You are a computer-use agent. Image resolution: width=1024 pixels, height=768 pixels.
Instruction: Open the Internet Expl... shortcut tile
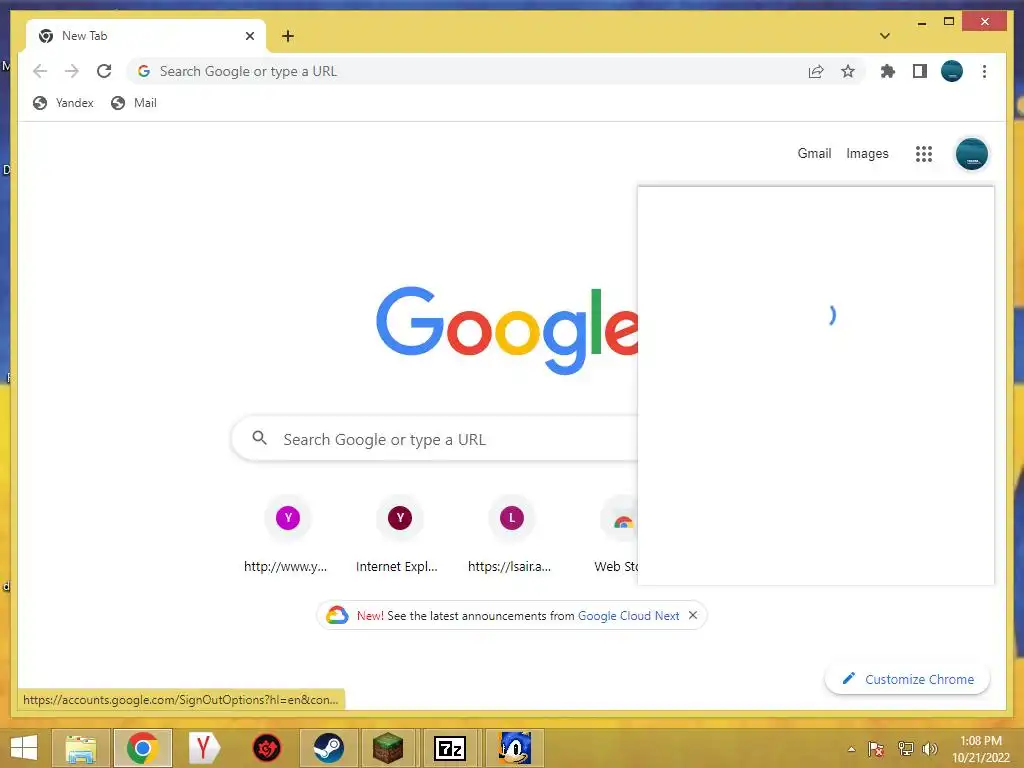pyautogui.click(x=398, y=535)
